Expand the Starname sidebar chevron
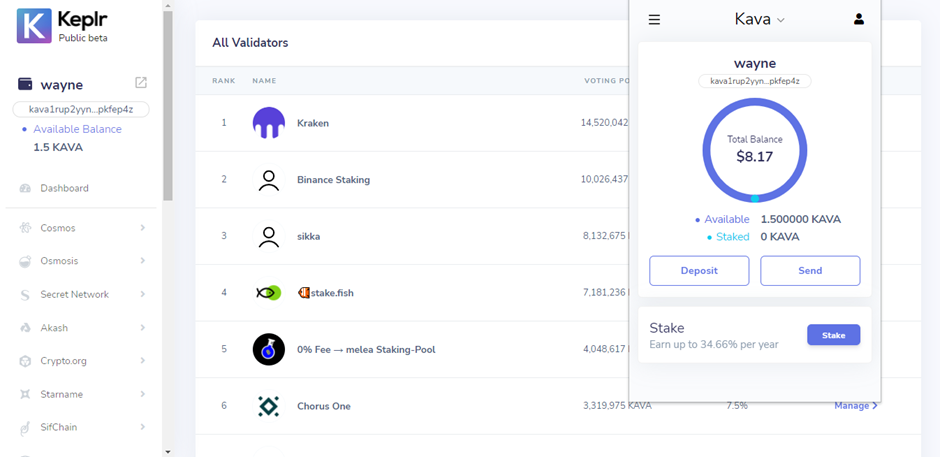The image size is (940, 457). point(143,394)
